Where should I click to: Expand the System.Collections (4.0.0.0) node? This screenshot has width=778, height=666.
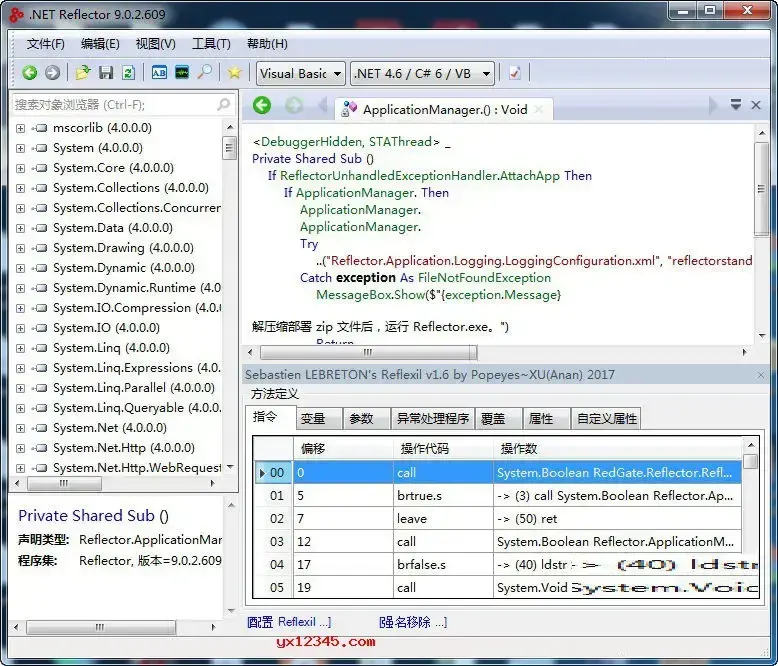tap(20, 188)
